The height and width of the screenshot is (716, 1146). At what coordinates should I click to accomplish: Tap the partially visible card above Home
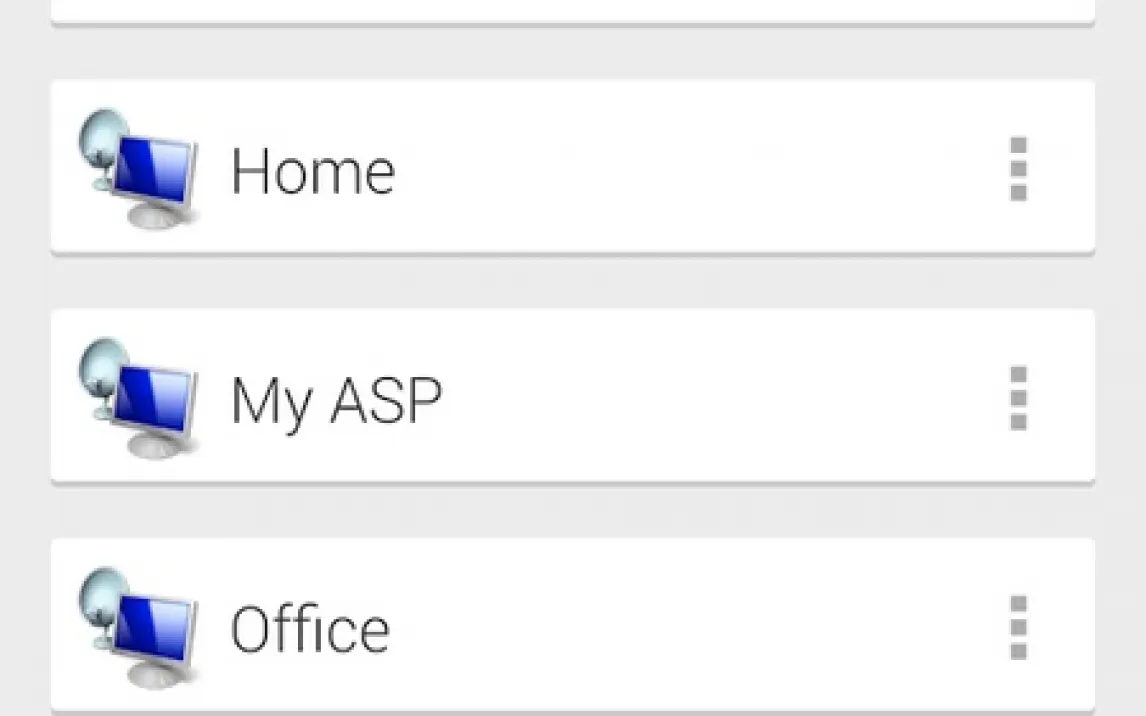573,12
